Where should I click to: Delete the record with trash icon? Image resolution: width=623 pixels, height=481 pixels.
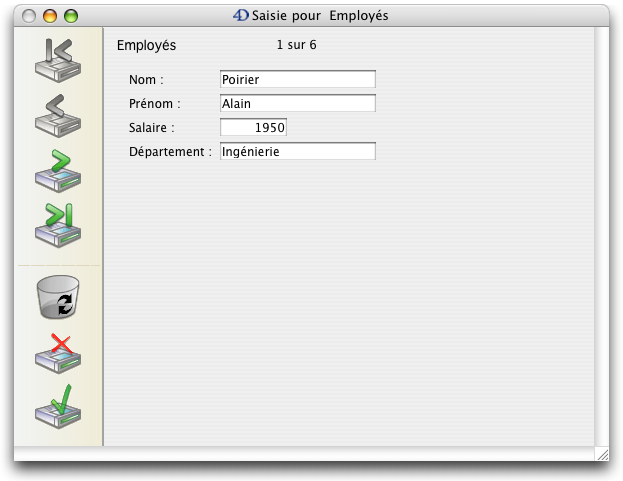point(58,297)
